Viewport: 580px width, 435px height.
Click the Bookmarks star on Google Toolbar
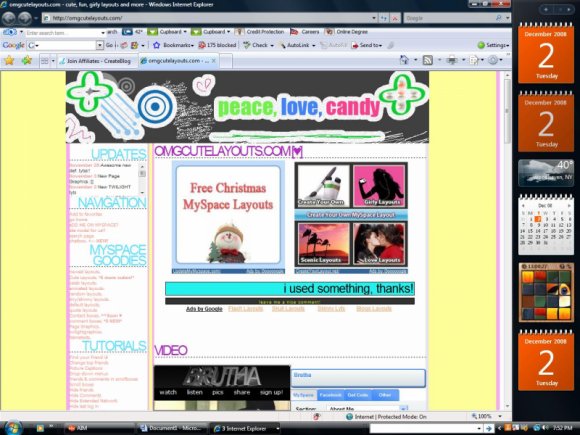(173, 45)
